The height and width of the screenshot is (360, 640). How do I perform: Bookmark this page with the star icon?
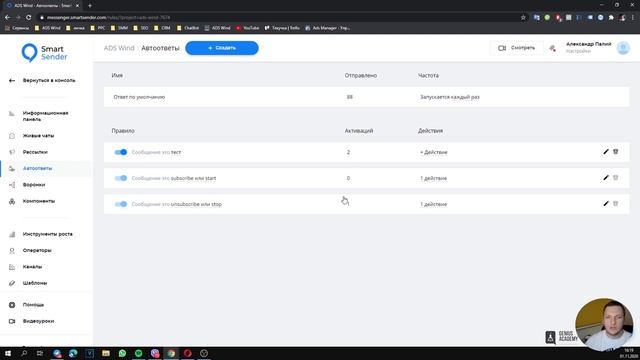(523, 18)
